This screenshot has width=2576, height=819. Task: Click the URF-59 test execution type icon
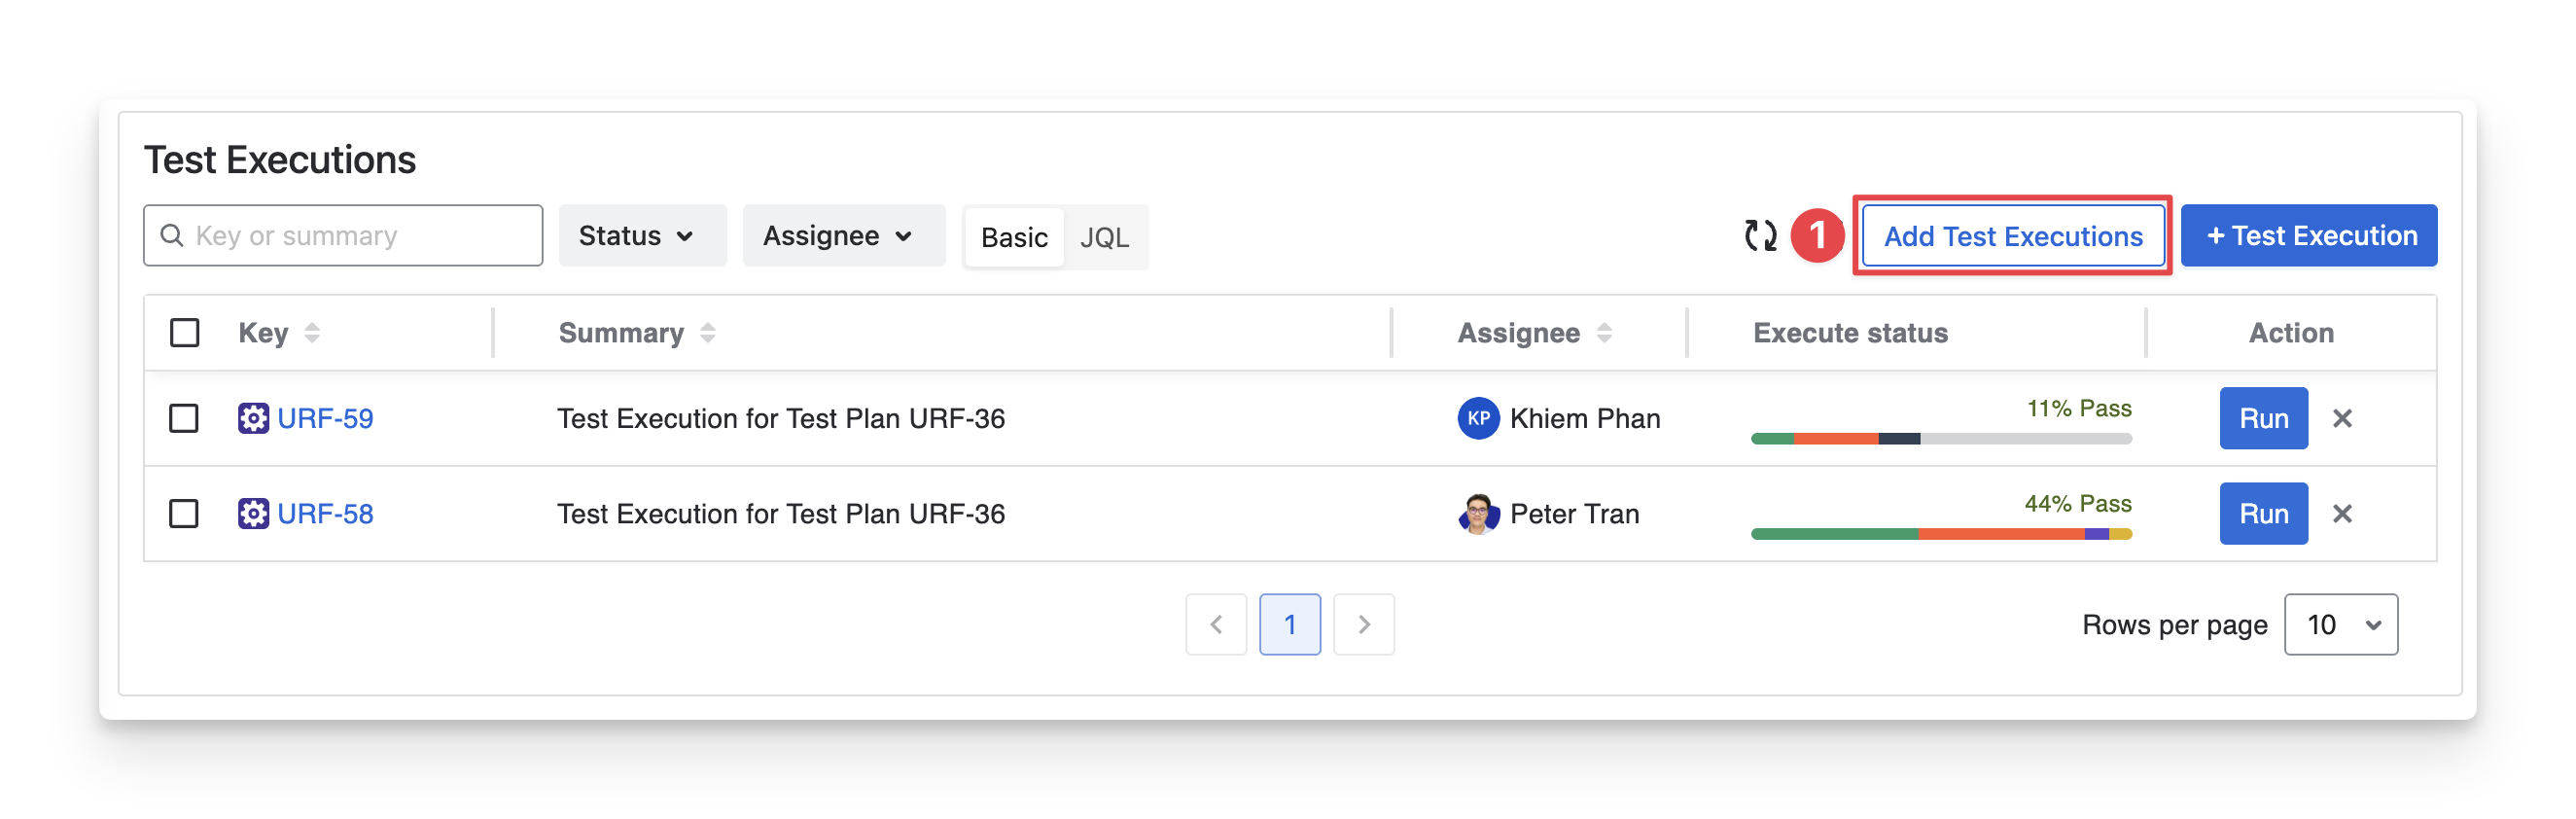click(x=253, y=418)
